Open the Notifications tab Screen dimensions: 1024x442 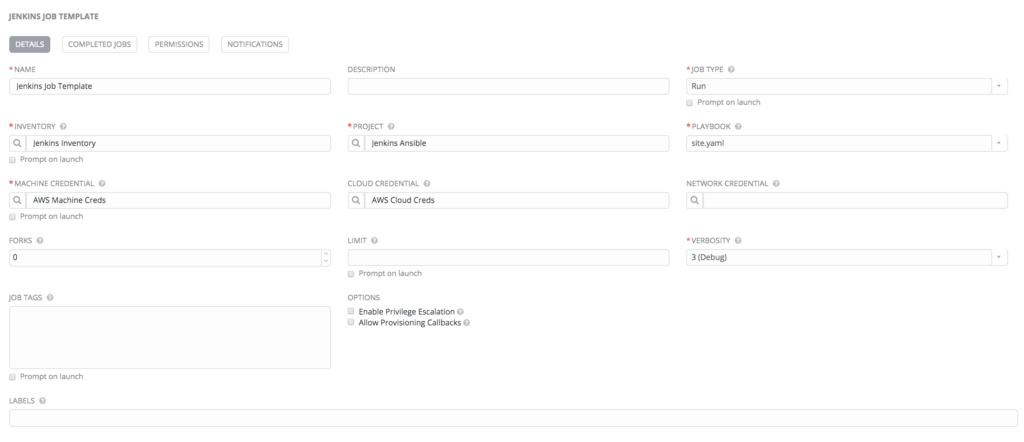pyautogui.click(x=255, y=44)
